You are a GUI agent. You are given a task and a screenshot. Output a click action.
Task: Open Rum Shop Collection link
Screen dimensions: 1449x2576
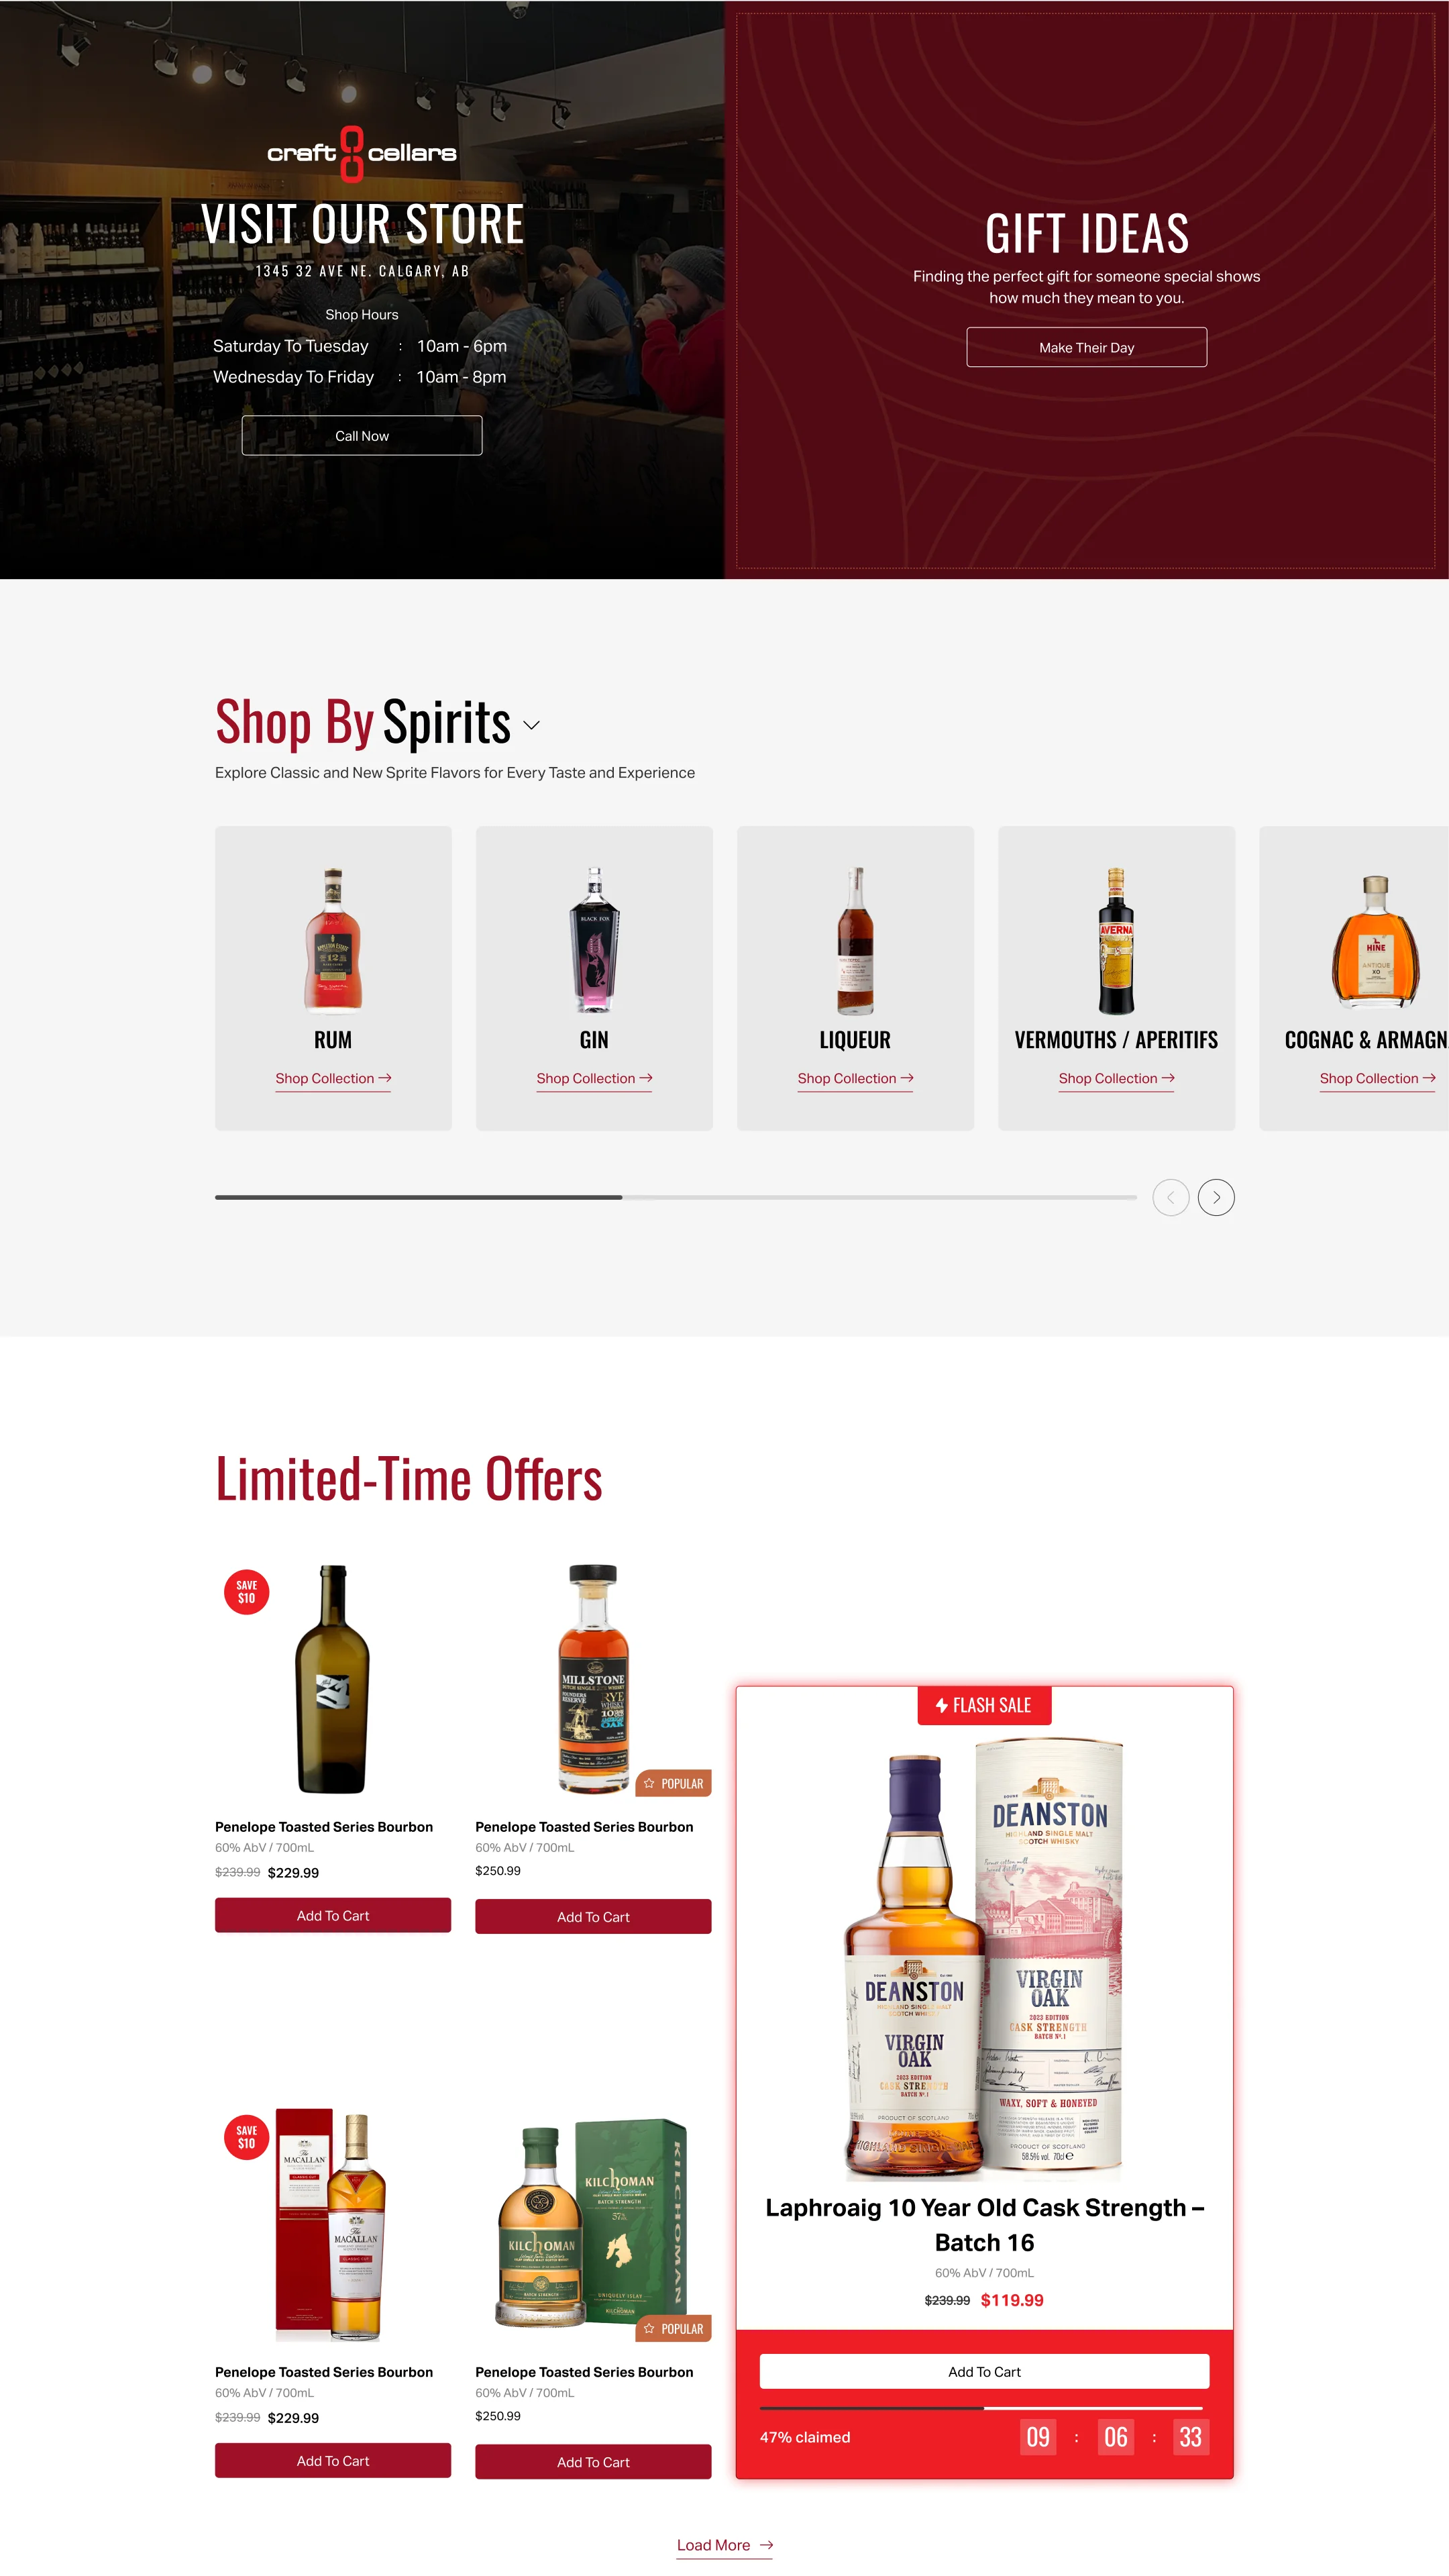(333, 1078)
